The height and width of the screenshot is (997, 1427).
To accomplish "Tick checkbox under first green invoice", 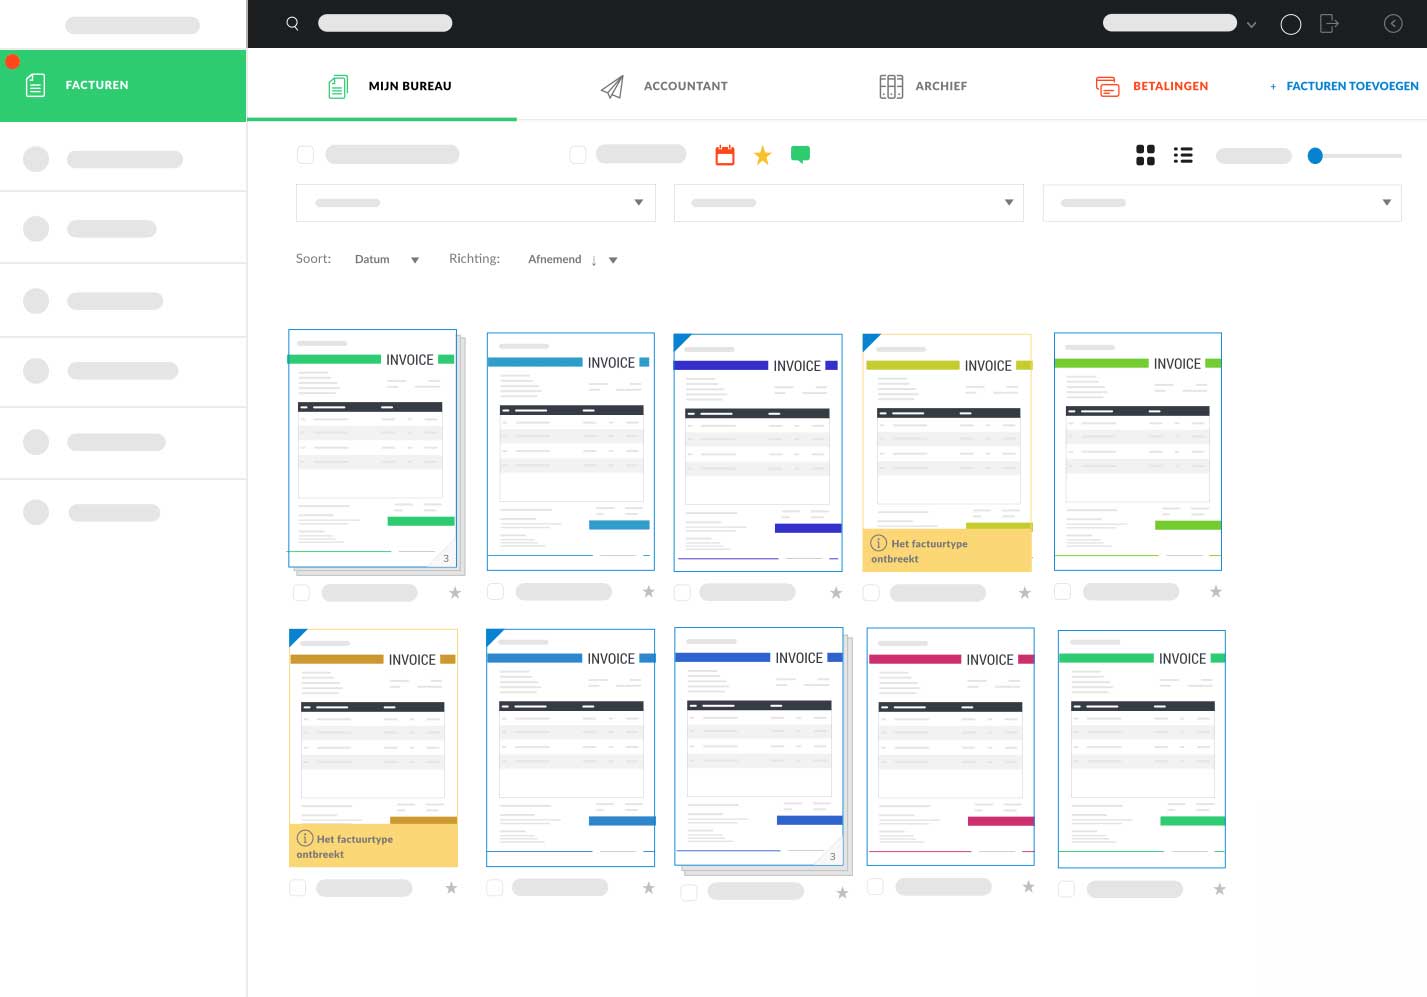I will pyautogui.click(x=301, y=593).
